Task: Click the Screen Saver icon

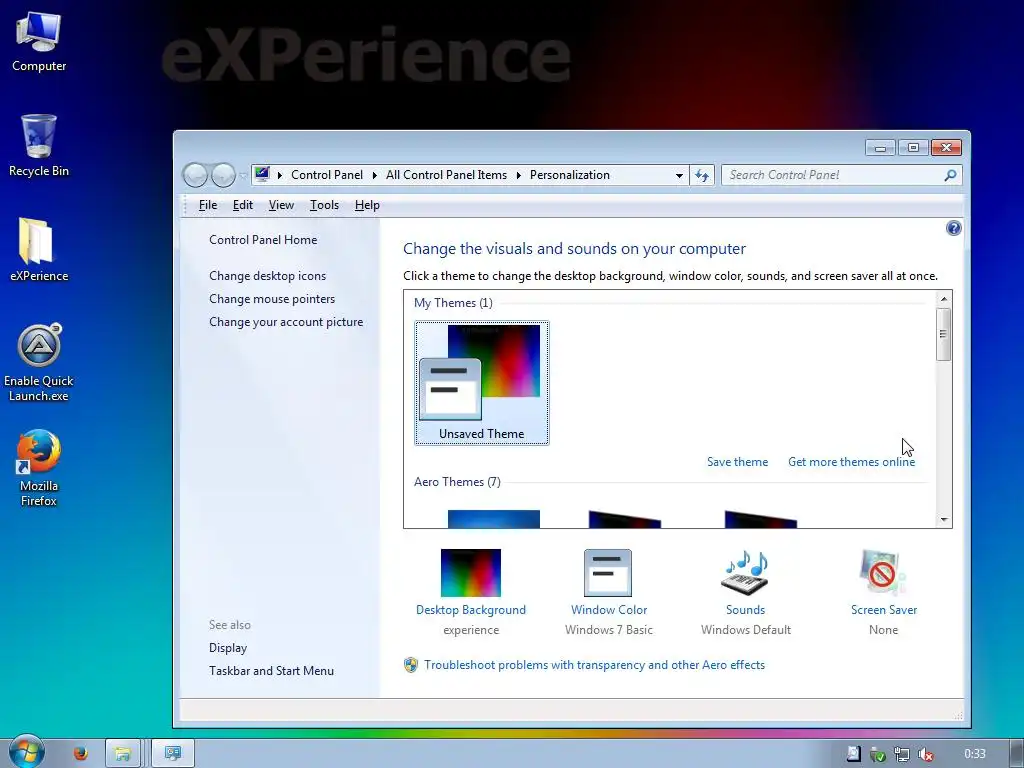Action: coord(883,573)
